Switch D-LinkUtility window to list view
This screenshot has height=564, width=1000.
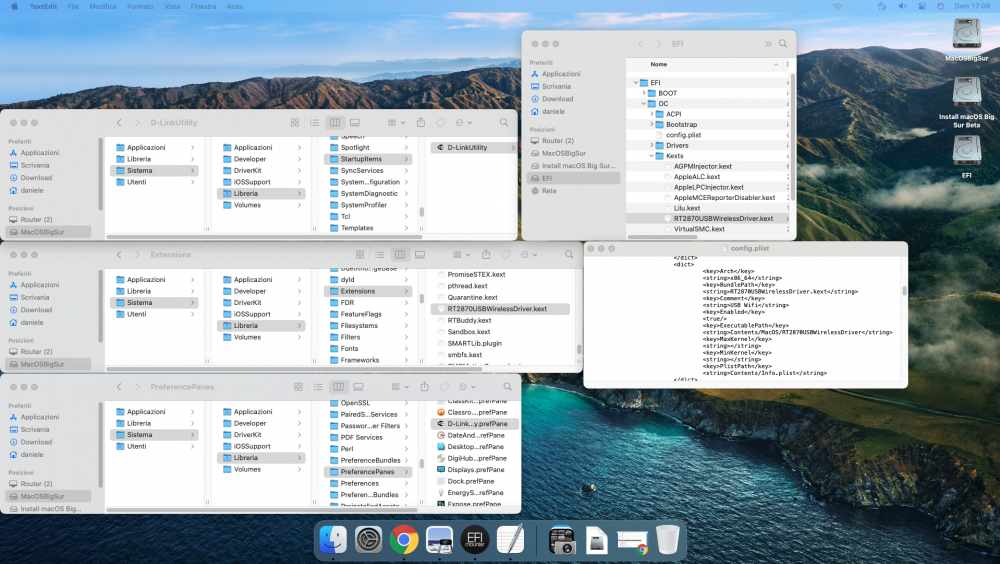pyautogui.click(x=314, y=122)
